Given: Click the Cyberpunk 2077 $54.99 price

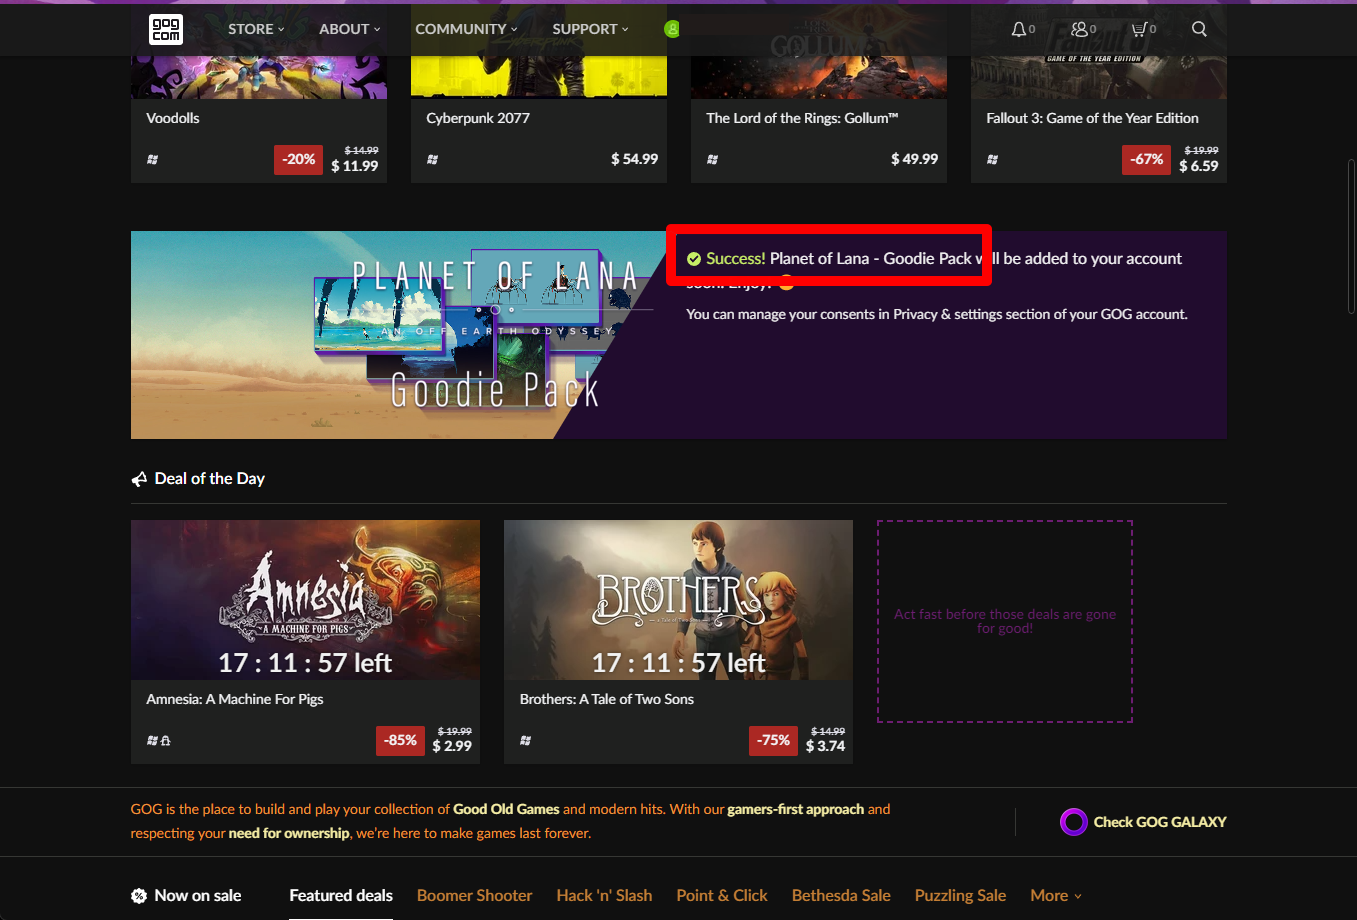Looking at the screenshot, I should click(634, 159).
